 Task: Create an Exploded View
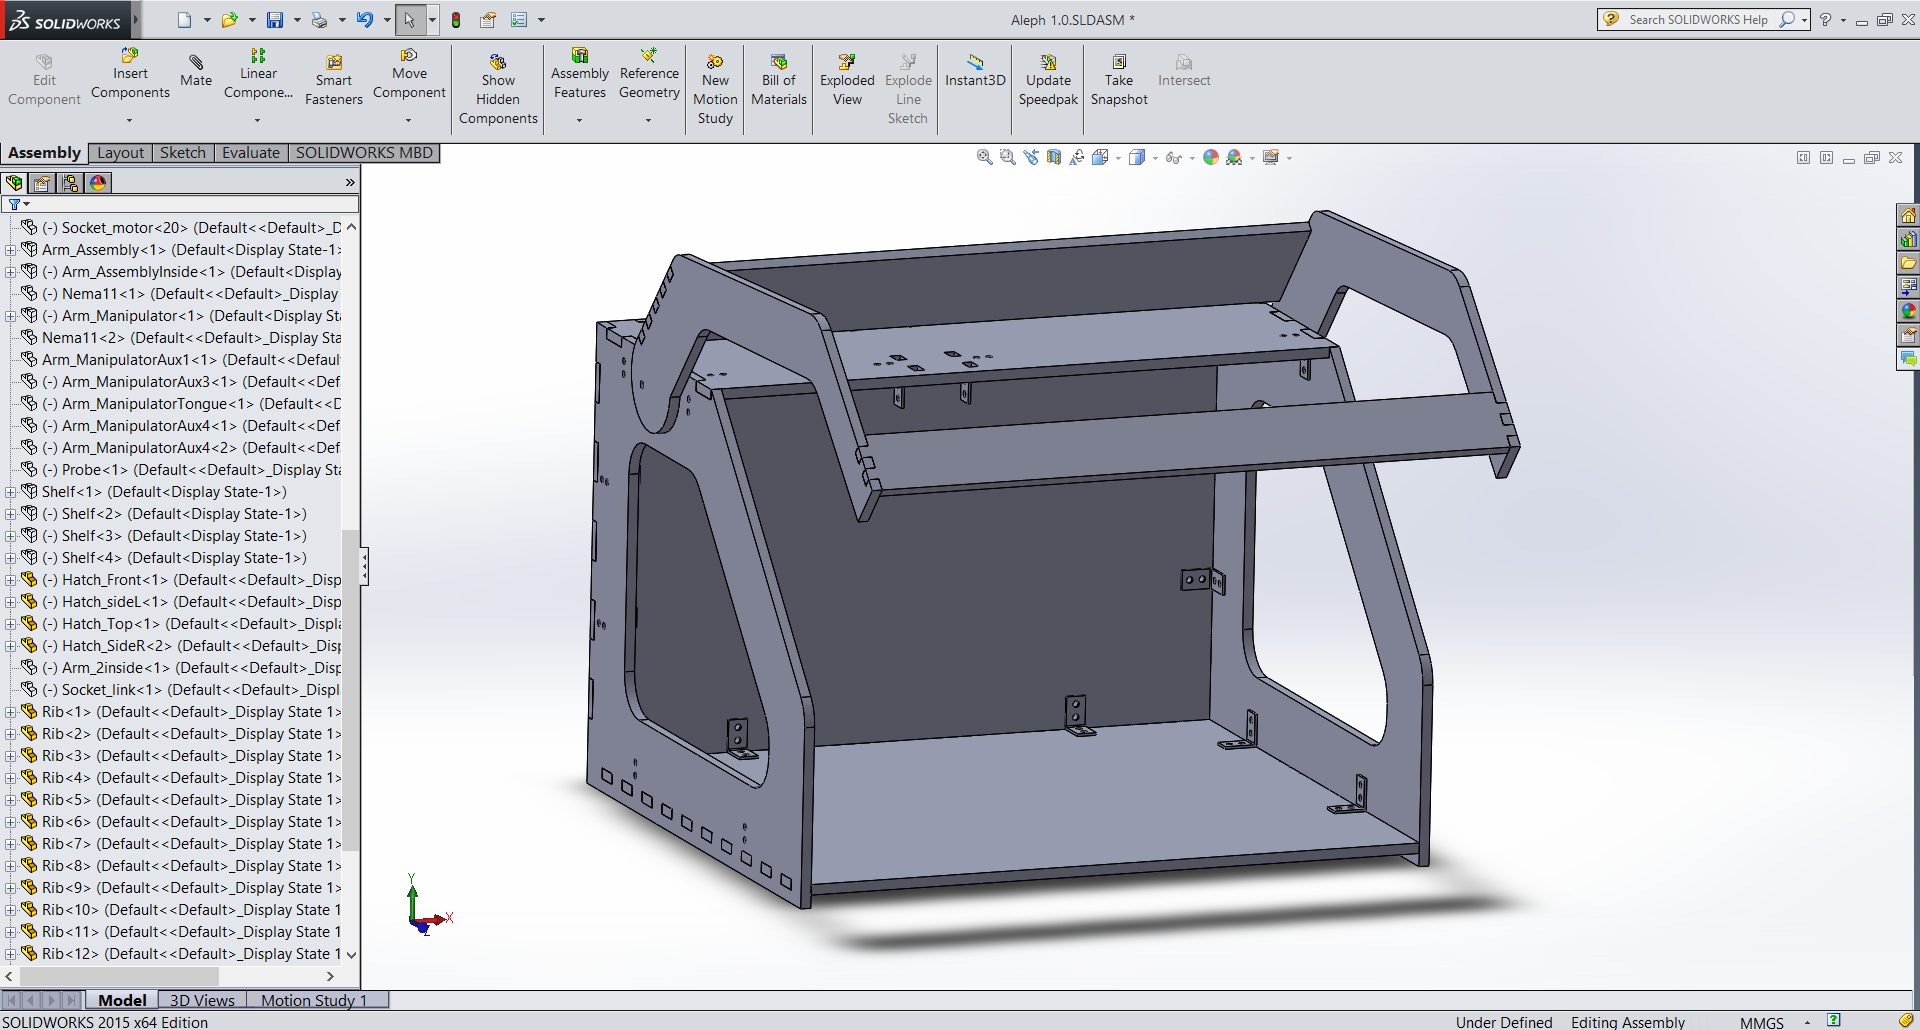point(847,80)
